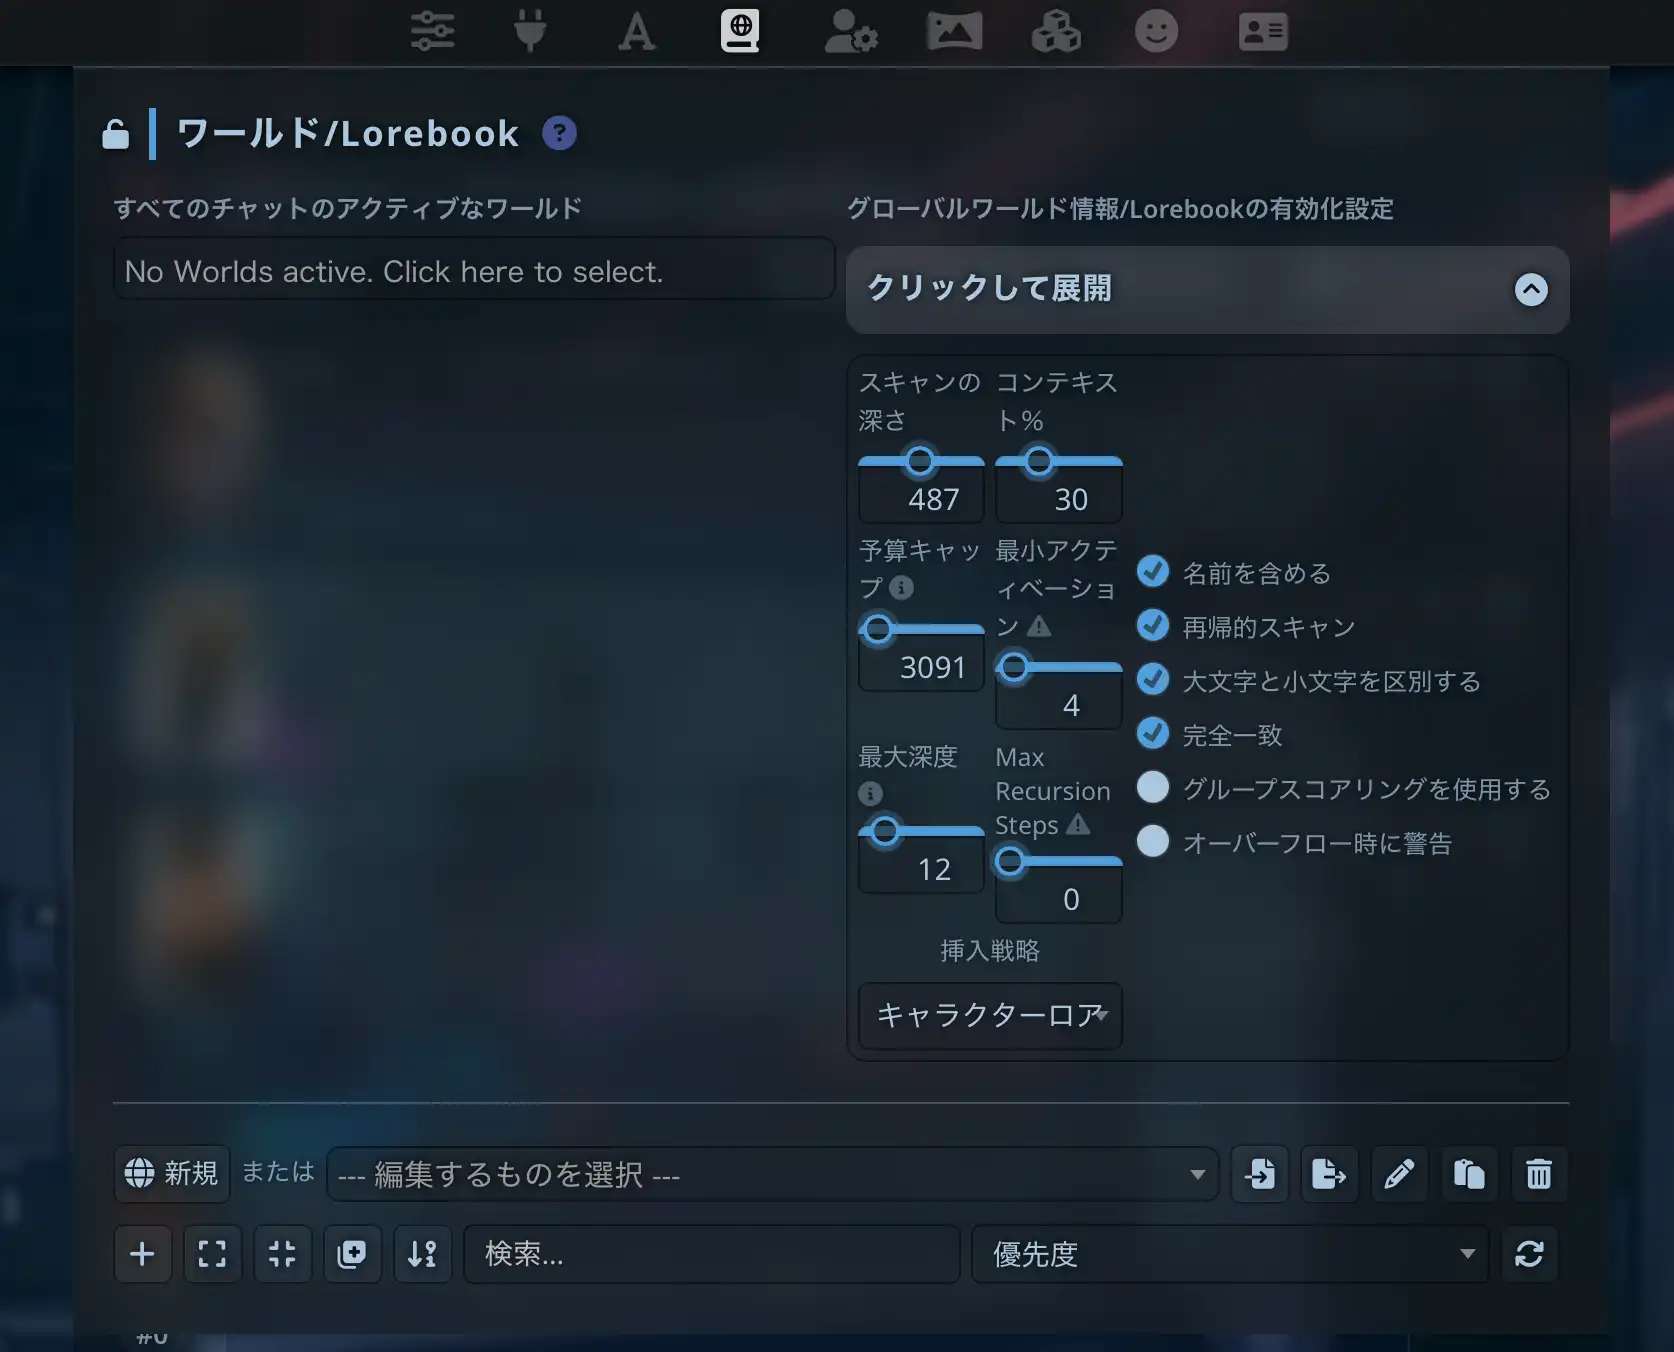This screenshot has width=1674, height=1352.
Task: Enable オーバーフロー時に警告 checkbox
Action: (x=1153, y=841)
